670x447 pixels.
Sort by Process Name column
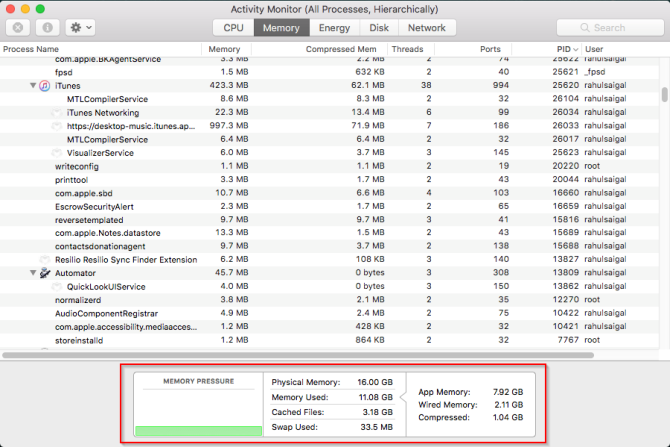click(x=101, y=49)
